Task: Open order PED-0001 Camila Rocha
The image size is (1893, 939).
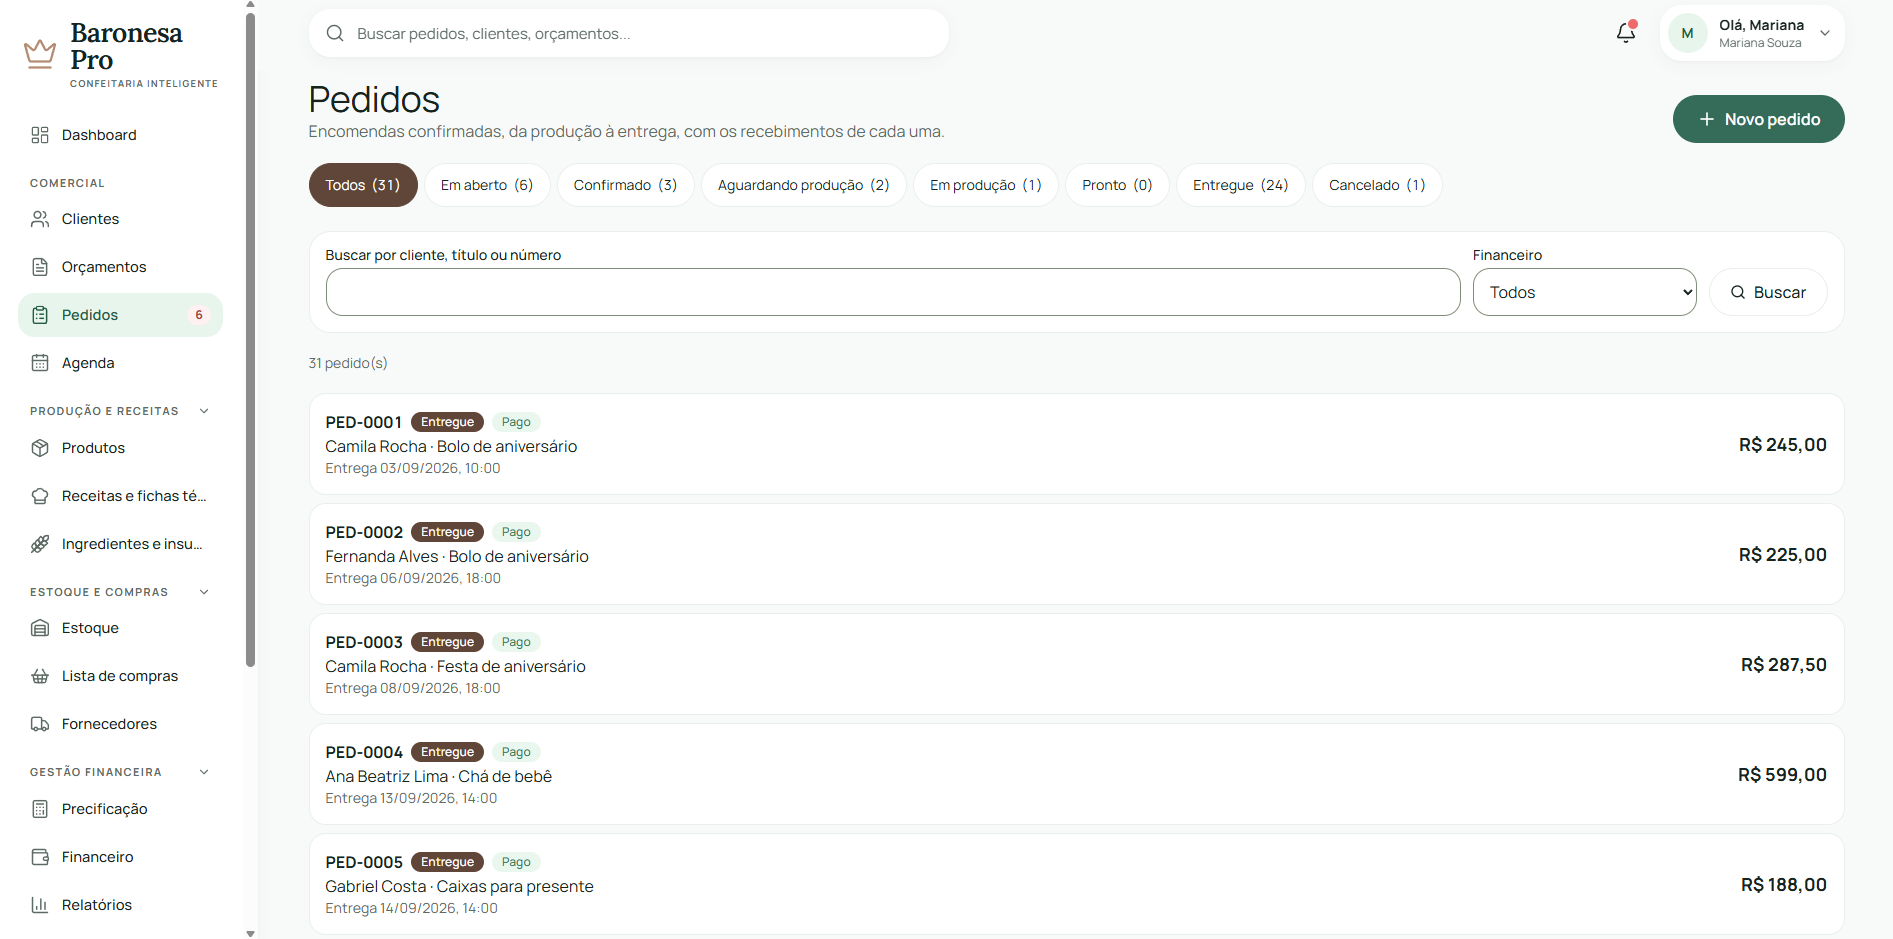Action: 1076,444
